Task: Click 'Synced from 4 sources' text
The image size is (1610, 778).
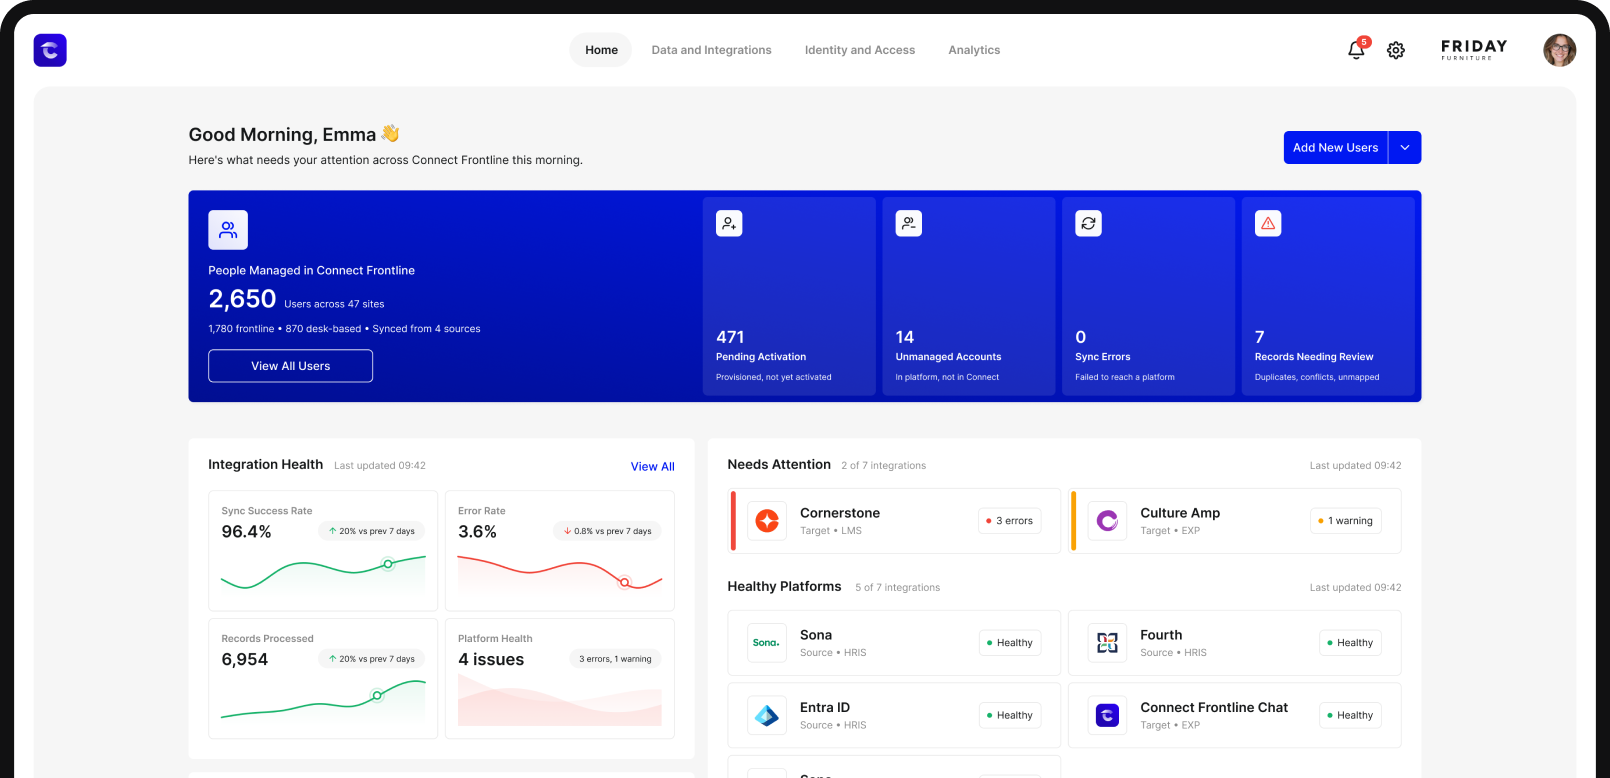Action: click(426, 329)
